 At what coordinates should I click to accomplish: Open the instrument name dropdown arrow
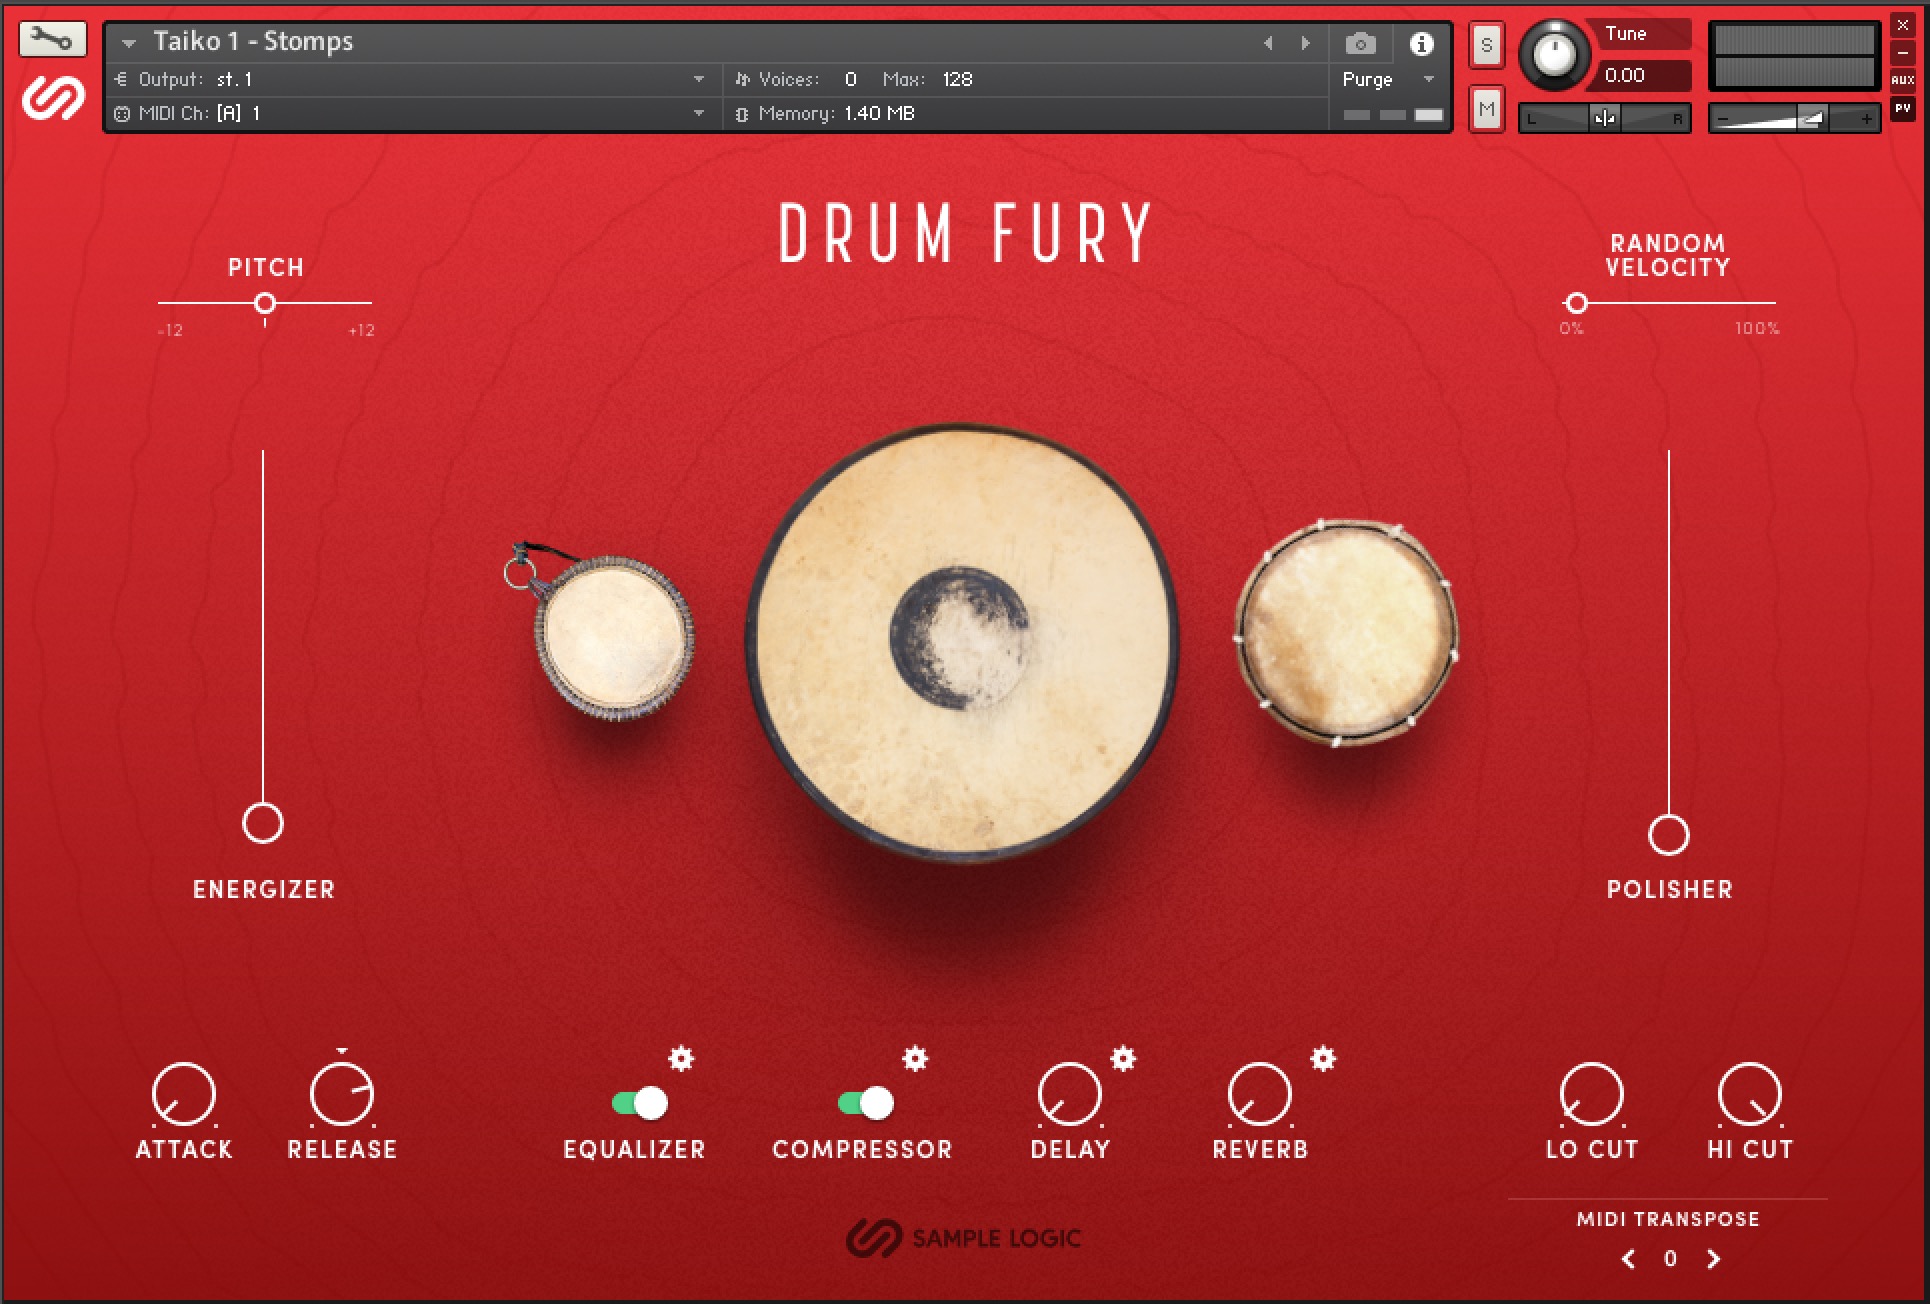click(128, 43)
